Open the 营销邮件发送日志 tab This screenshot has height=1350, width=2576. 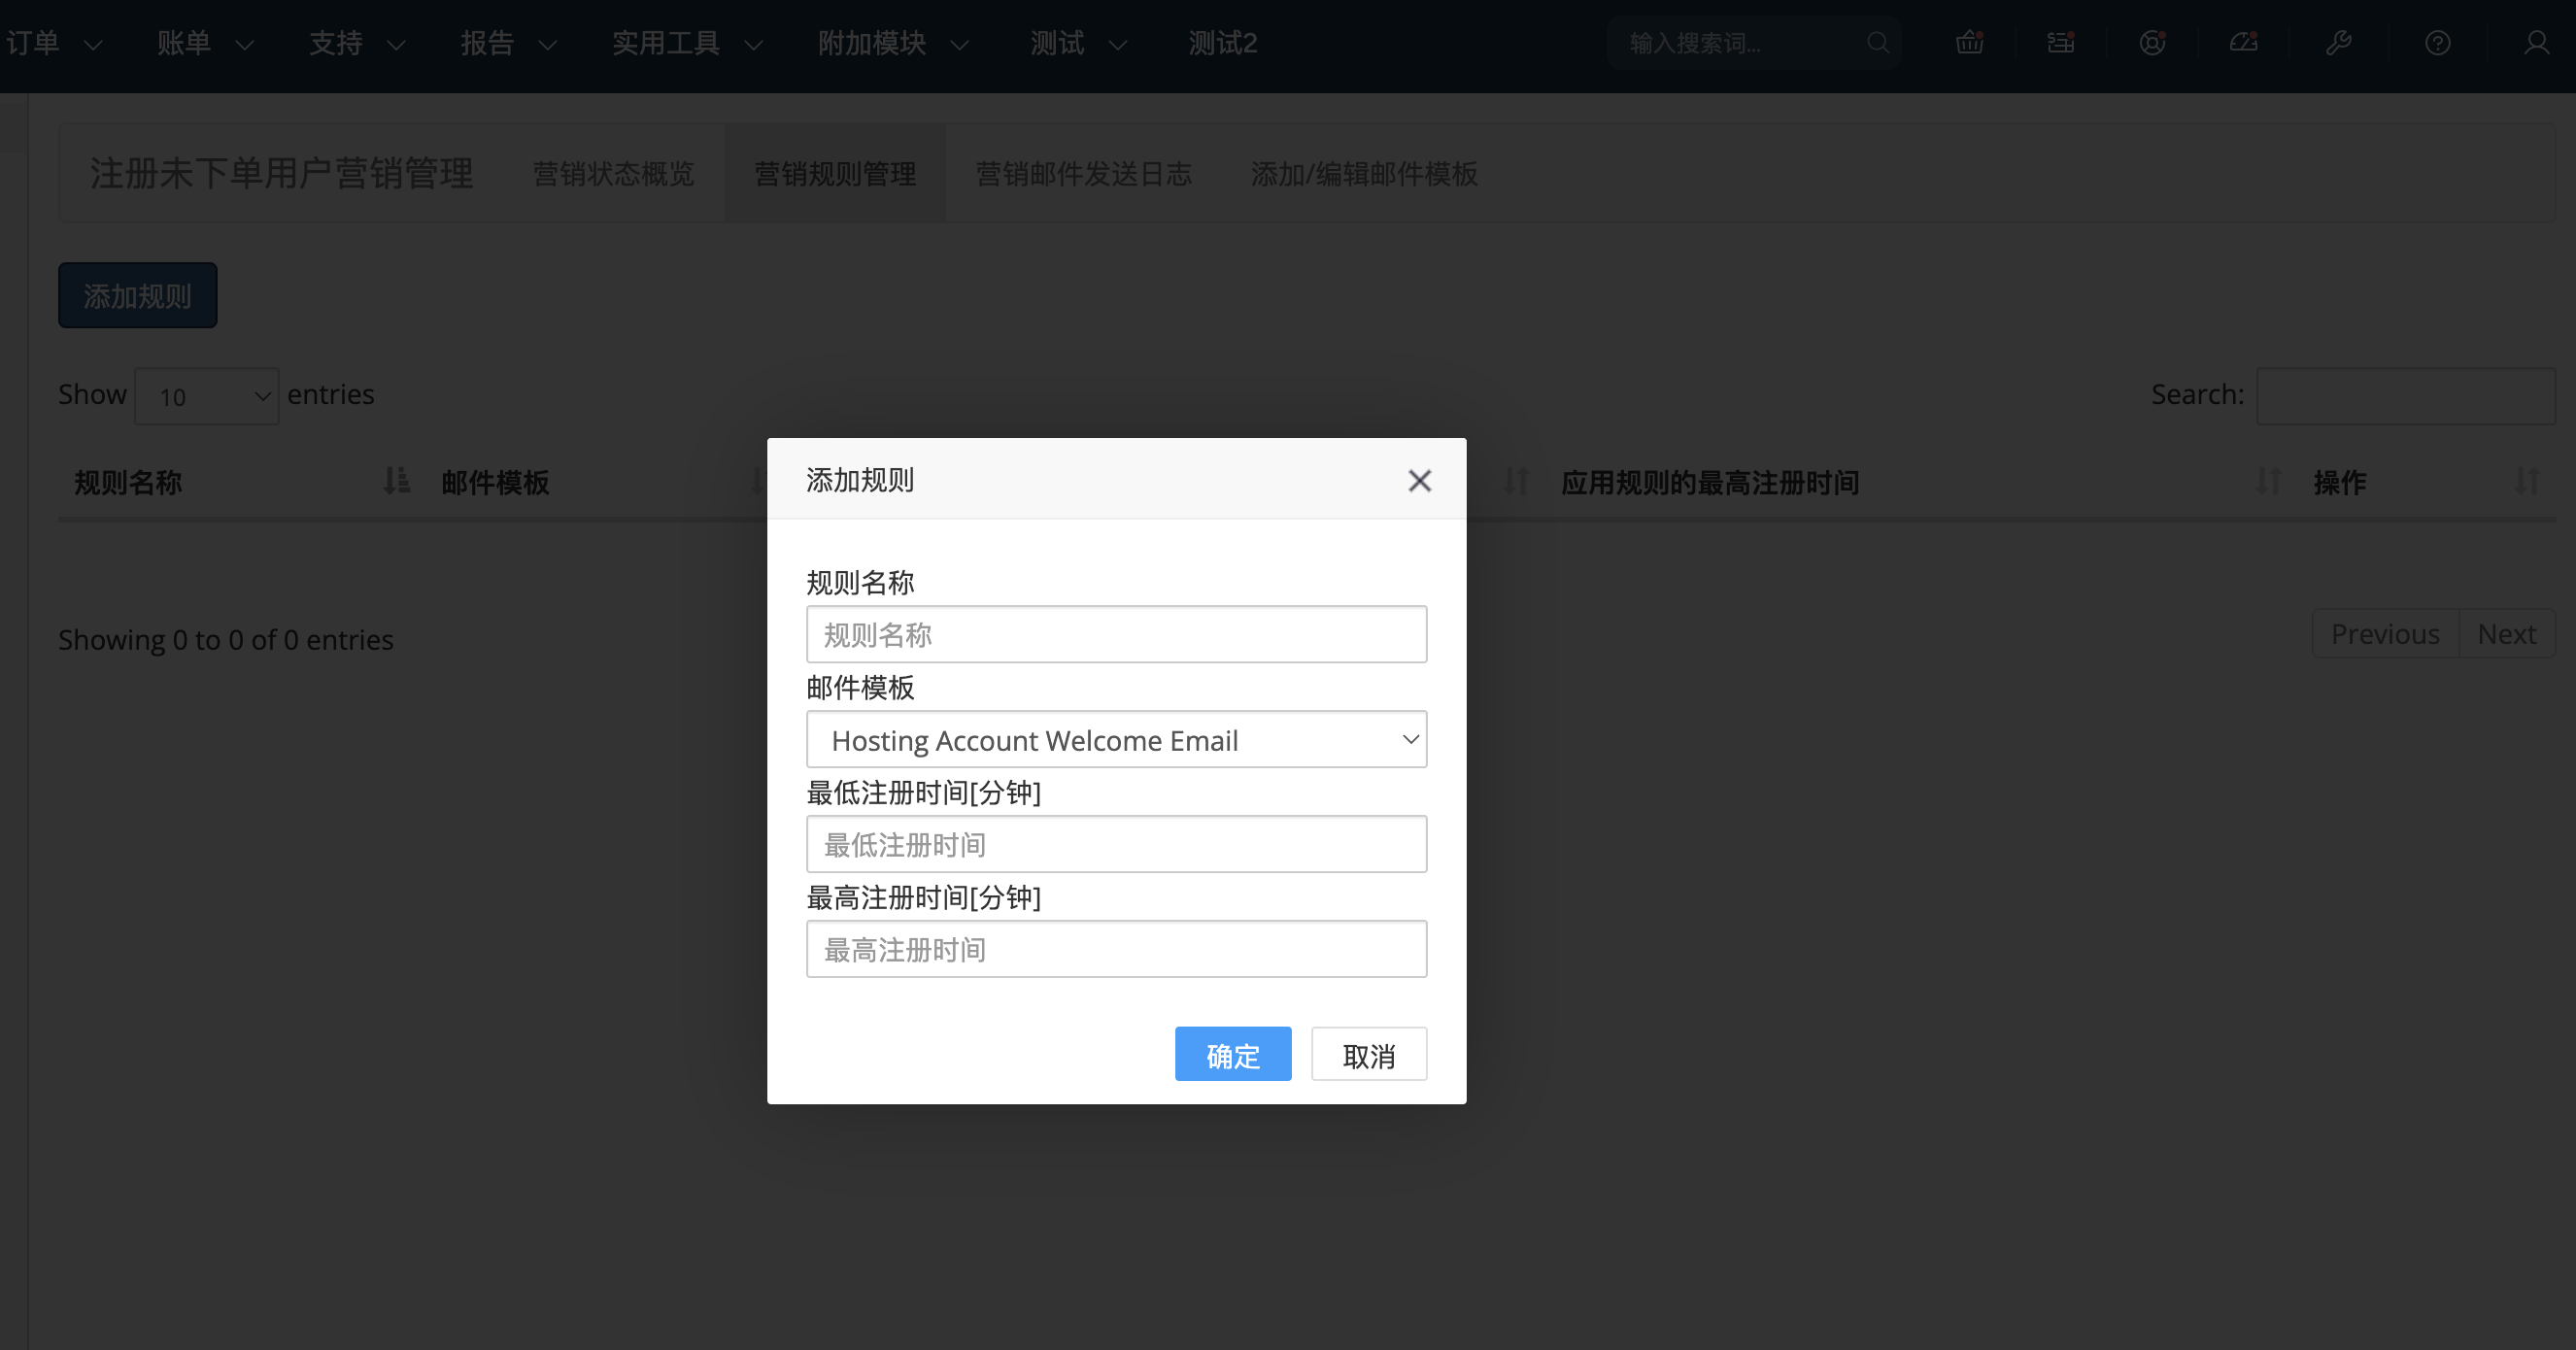tap(1083, 174)
